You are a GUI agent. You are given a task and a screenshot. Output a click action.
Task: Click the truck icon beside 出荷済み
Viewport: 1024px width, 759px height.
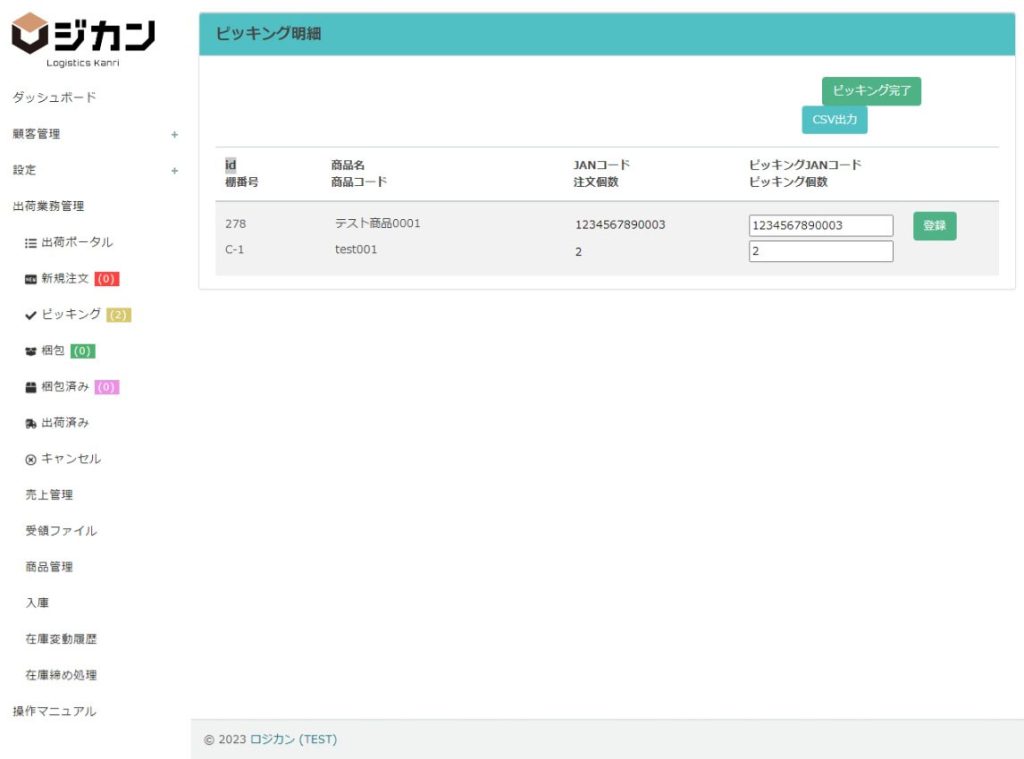point(31,423)
